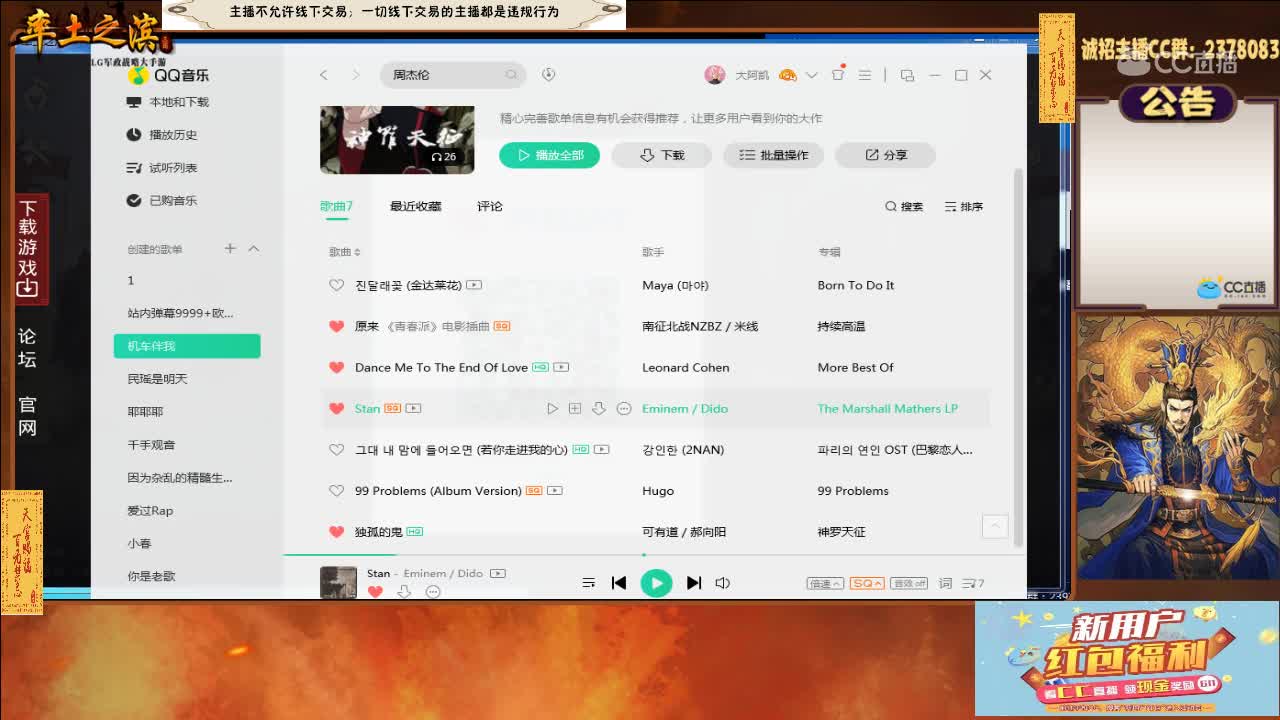The height and width of the screenshot is (720, 1280).
Task: Click 搜索 search within playlist
Action: point(904,206)
